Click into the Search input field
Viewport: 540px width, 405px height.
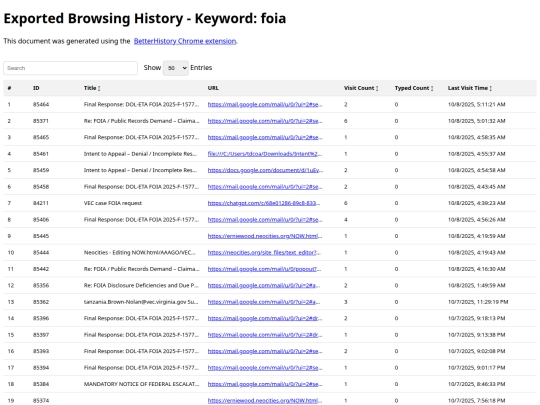[x=71, y=68]
